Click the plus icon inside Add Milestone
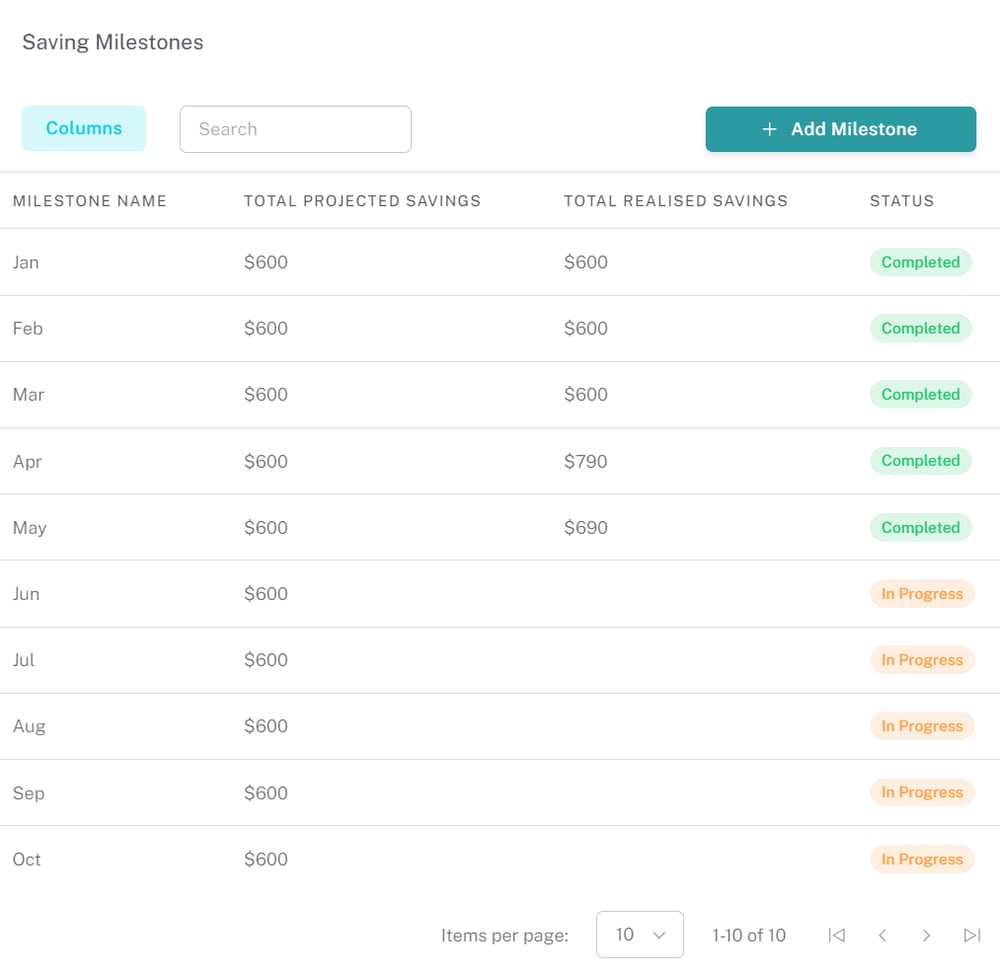The image size is (1000, 978). 769,129
